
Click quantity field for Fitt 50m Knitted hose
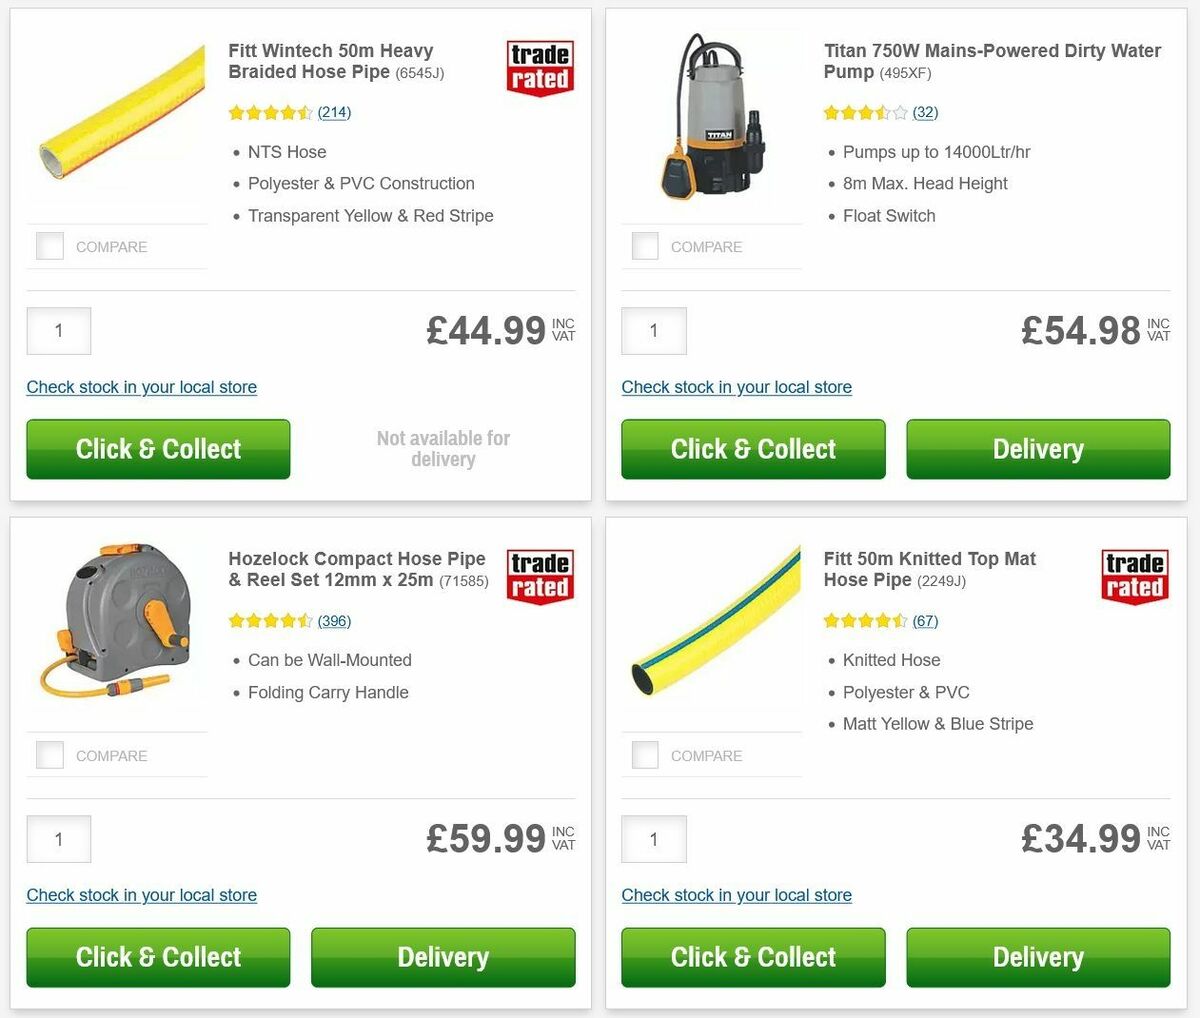pyautogui.click(x=653, y=839)
